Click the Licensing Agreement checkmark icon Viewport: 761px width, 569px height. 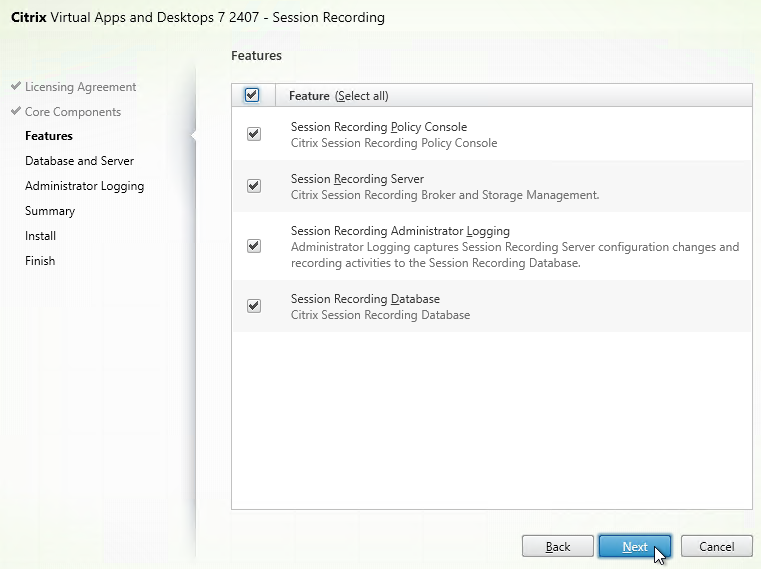pyautogui.click(x=16, y=86)
